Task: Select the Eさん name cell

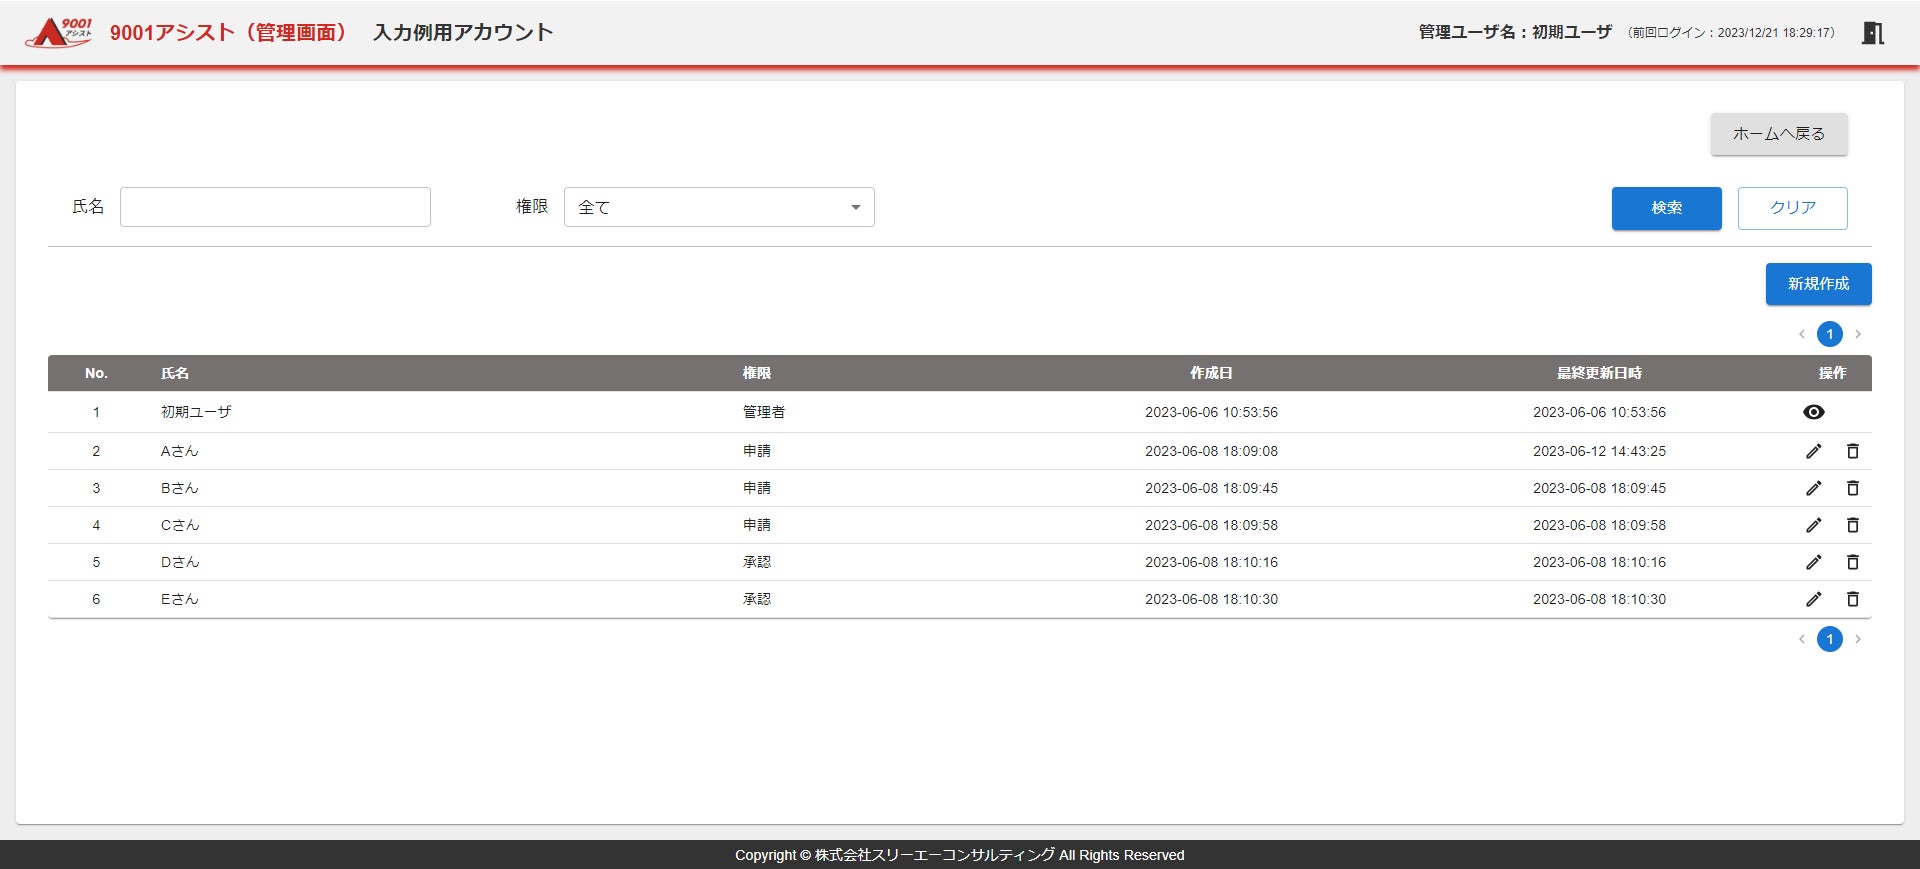Action: pos(180,599)
